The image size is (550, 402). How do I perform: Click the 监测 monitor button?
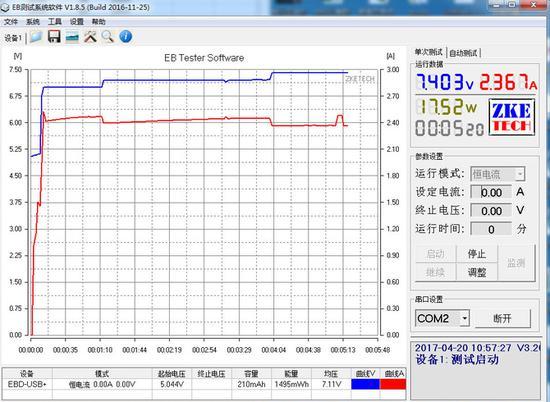pyautogui.click(x=516, y=263)
